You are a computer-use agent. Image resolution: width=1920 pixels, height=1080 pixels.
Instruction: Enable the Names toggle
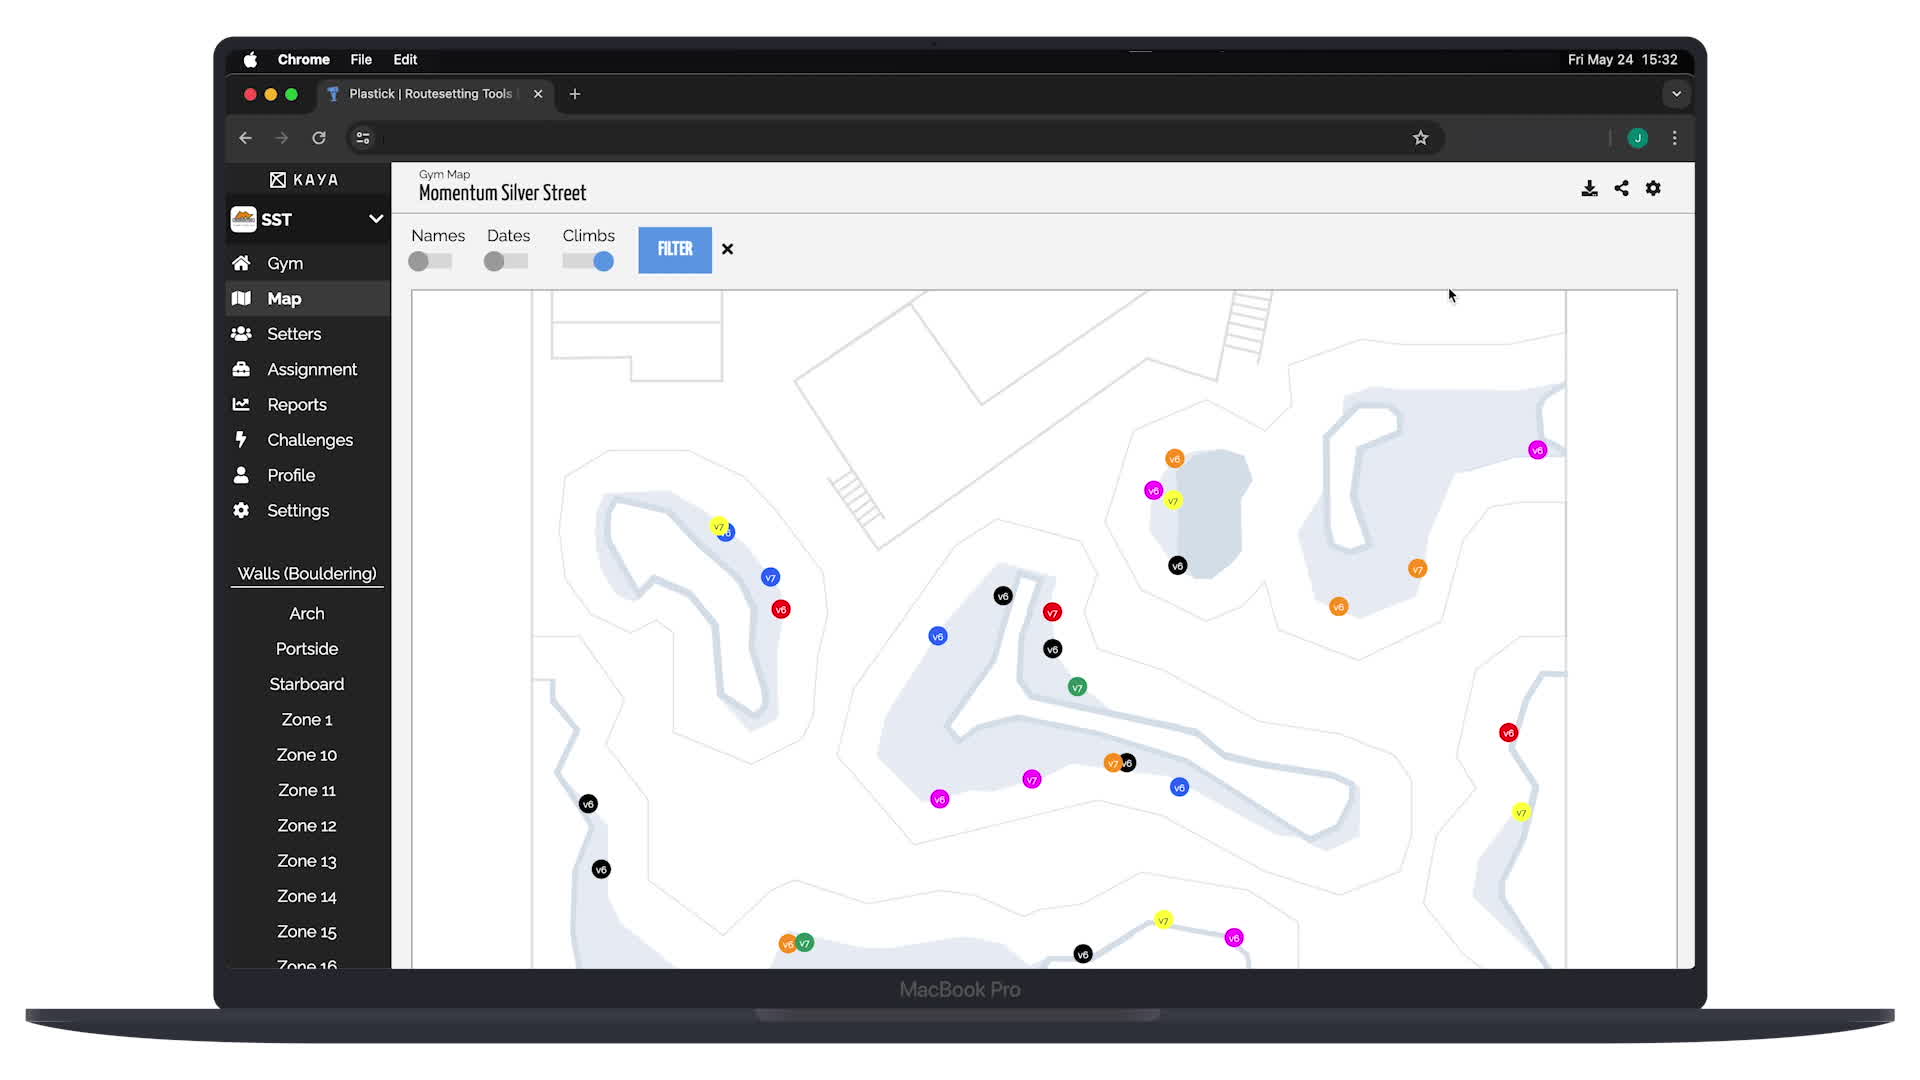click(x=430, y=260)
